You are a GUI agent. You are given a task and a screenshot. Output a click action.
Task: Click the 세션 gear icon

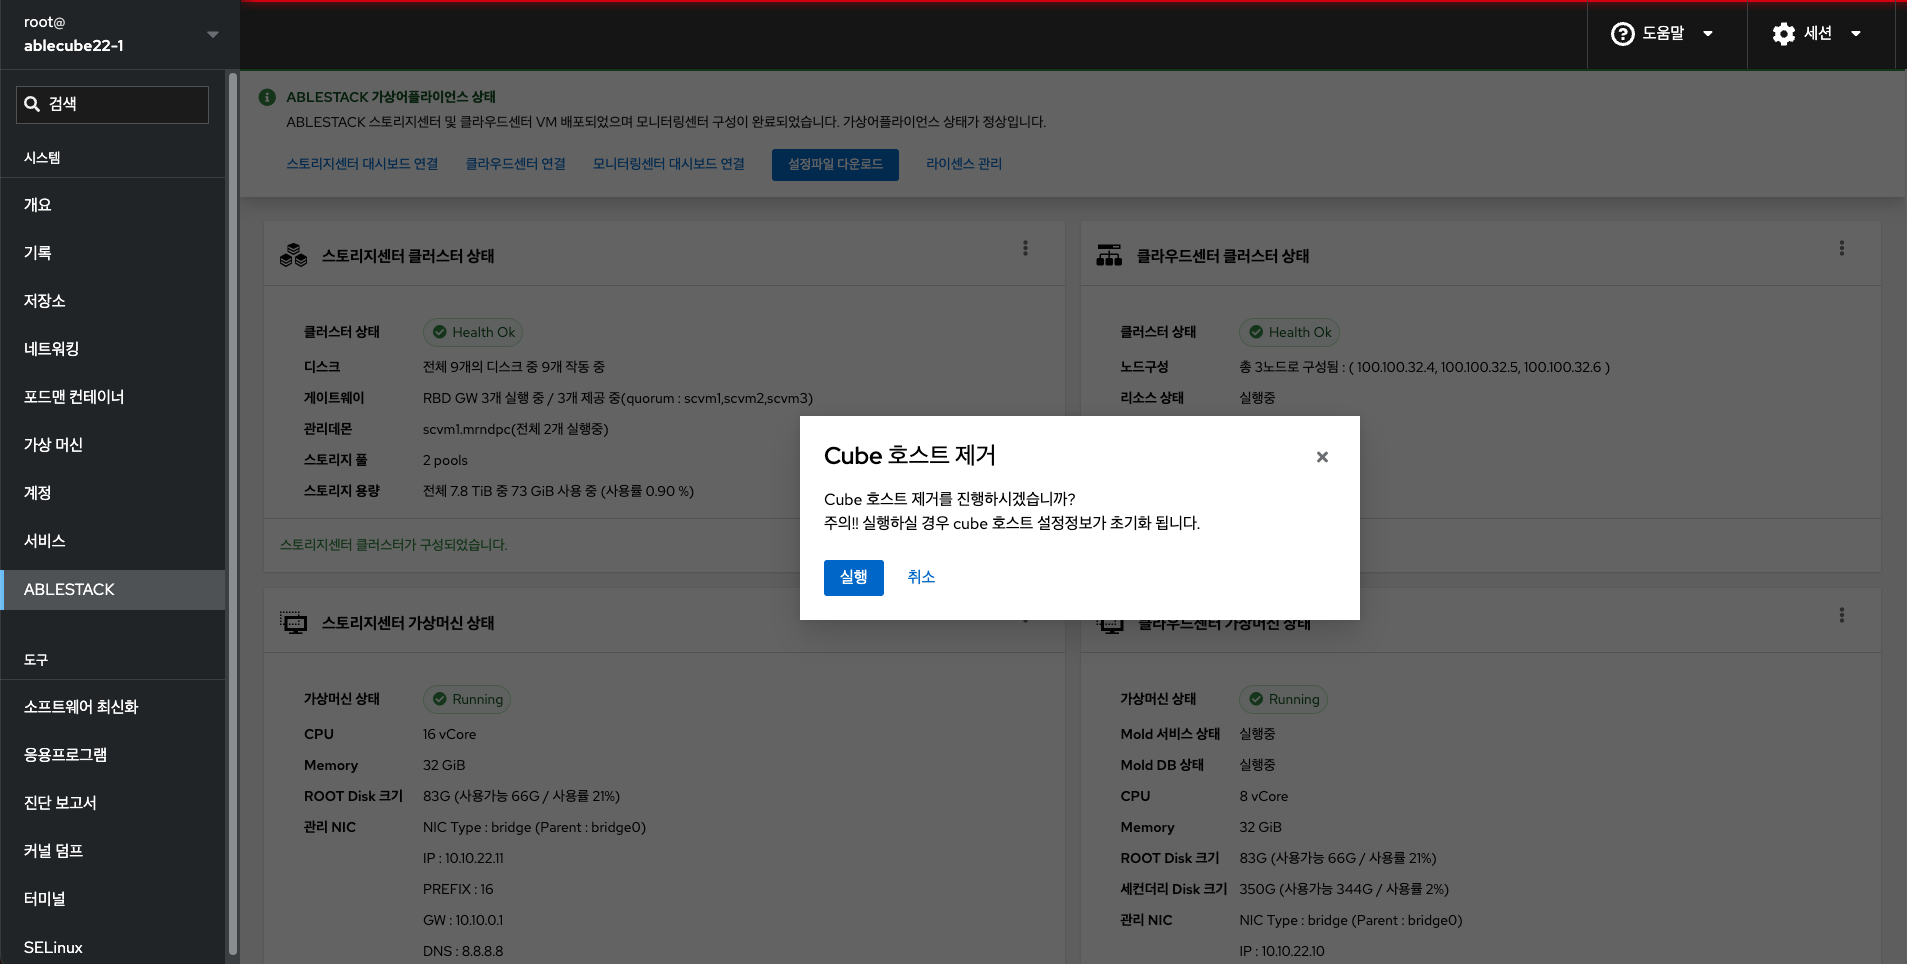[x=1783, y=34]
